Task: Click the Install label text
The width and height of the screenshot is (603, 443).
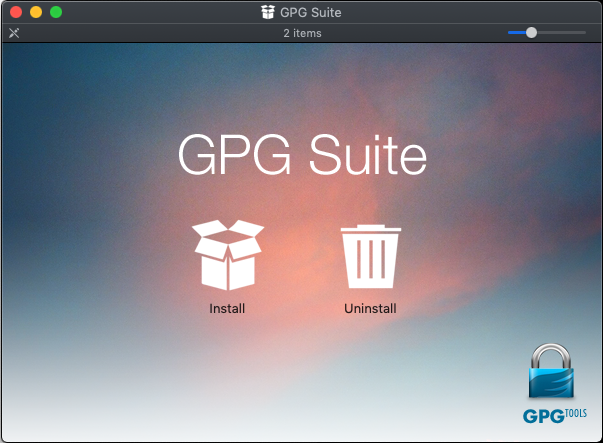Action: click(227, 308)
